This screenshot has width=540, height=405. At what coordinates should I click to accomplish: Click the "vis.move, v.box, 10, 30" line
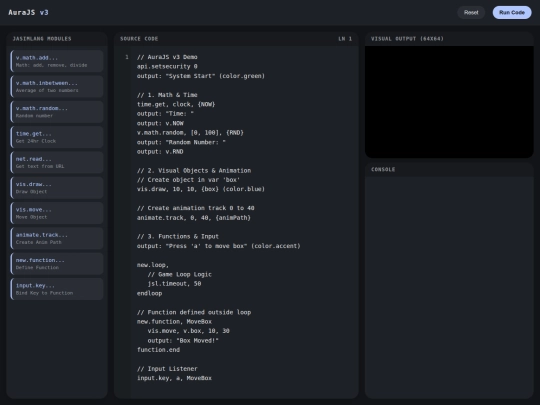pos(188,331)
